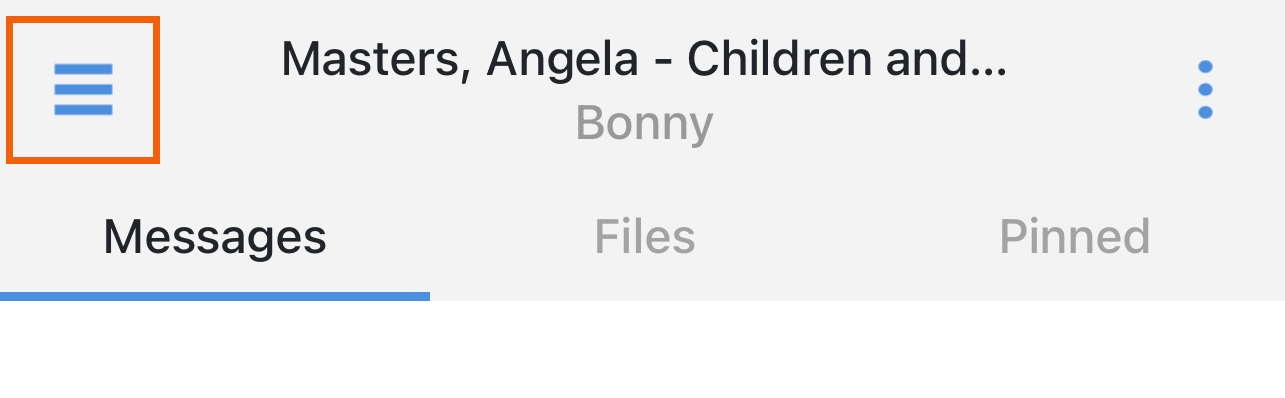Click the blue underline beneath Messages

[215, 296]
